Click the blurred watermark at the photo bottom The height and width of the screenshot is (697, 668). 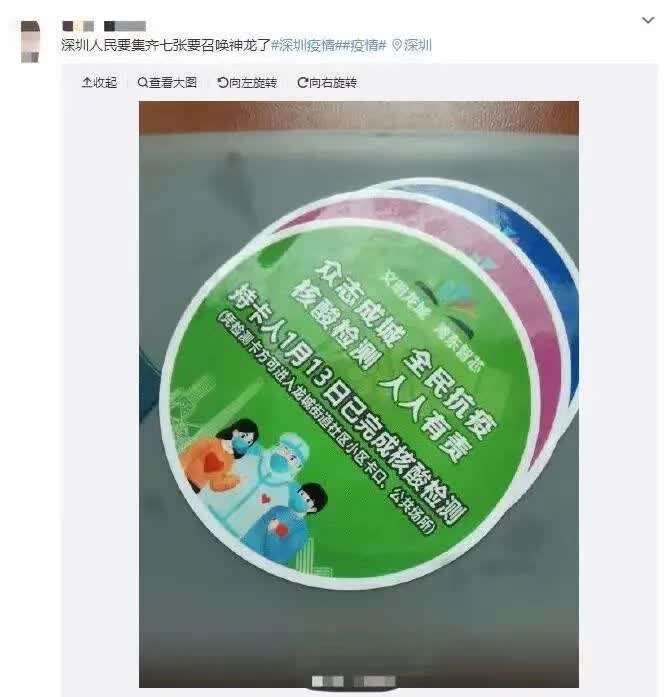tap(353, 681)
